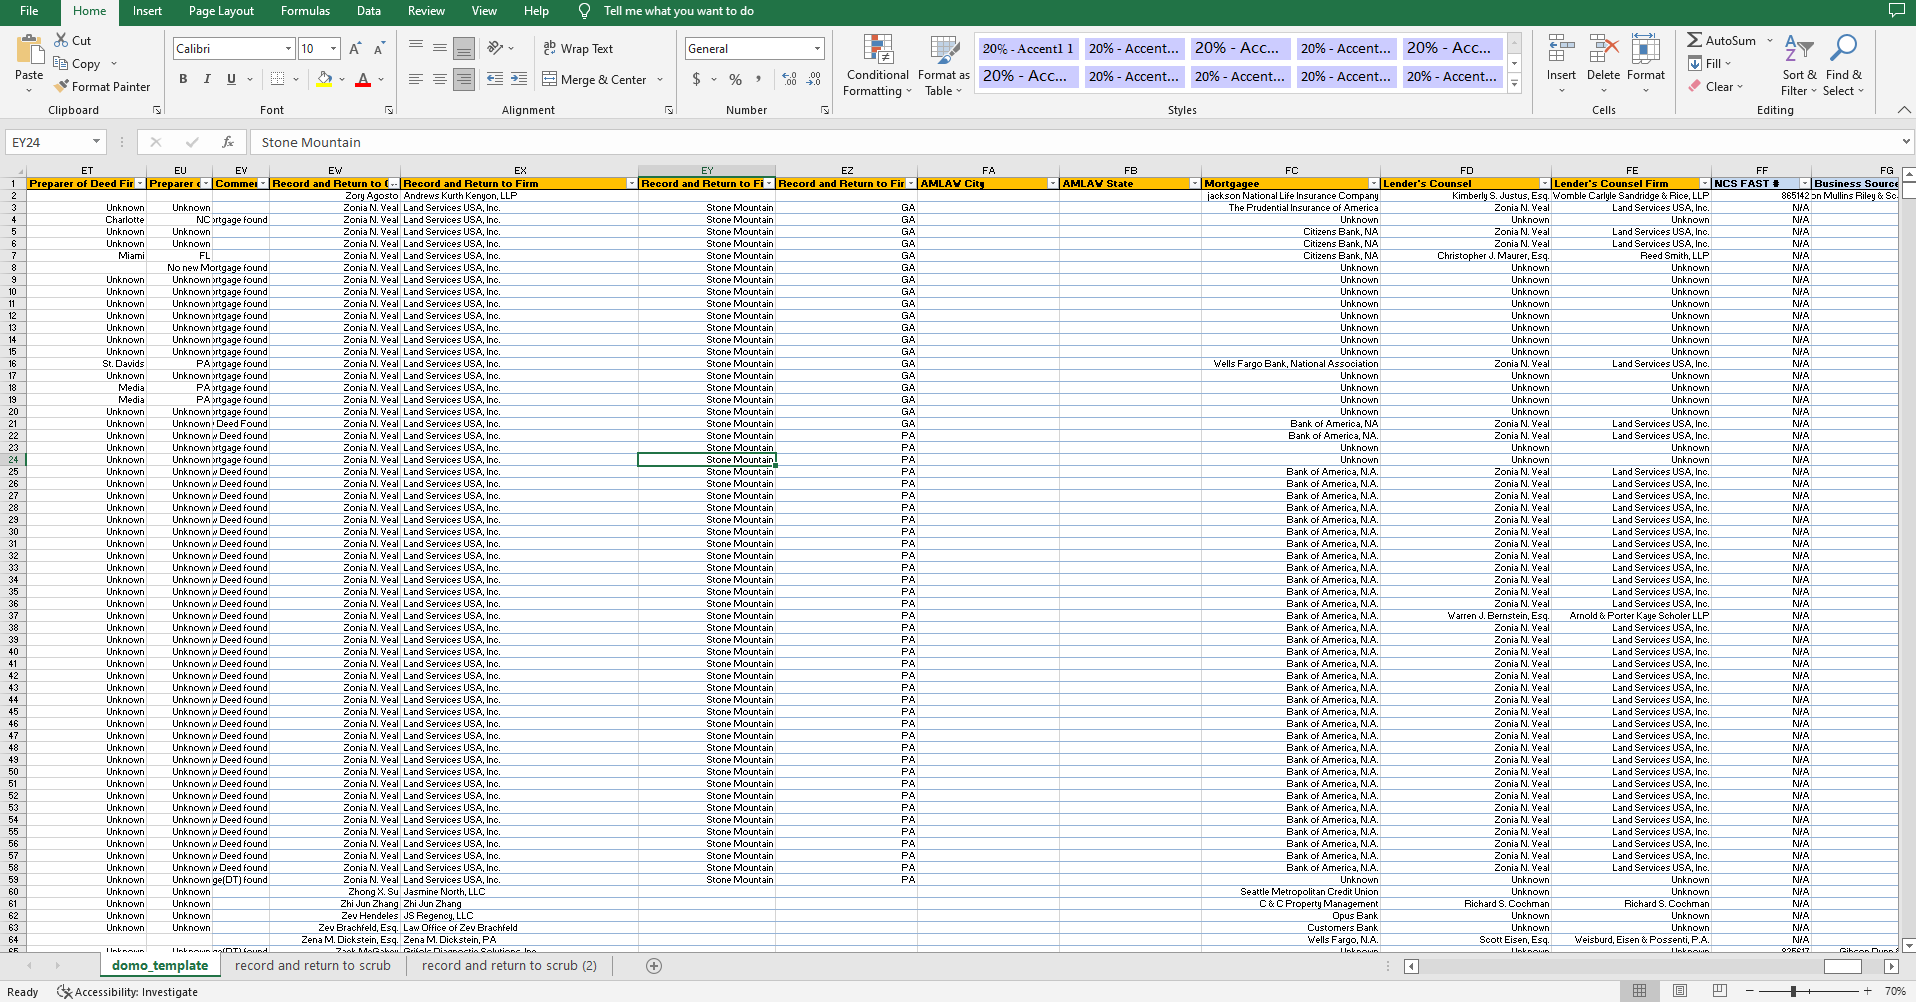Toggle Wrap Text
The width and height of the screenshot is (1916, 1002).
(x=578, y=48)
